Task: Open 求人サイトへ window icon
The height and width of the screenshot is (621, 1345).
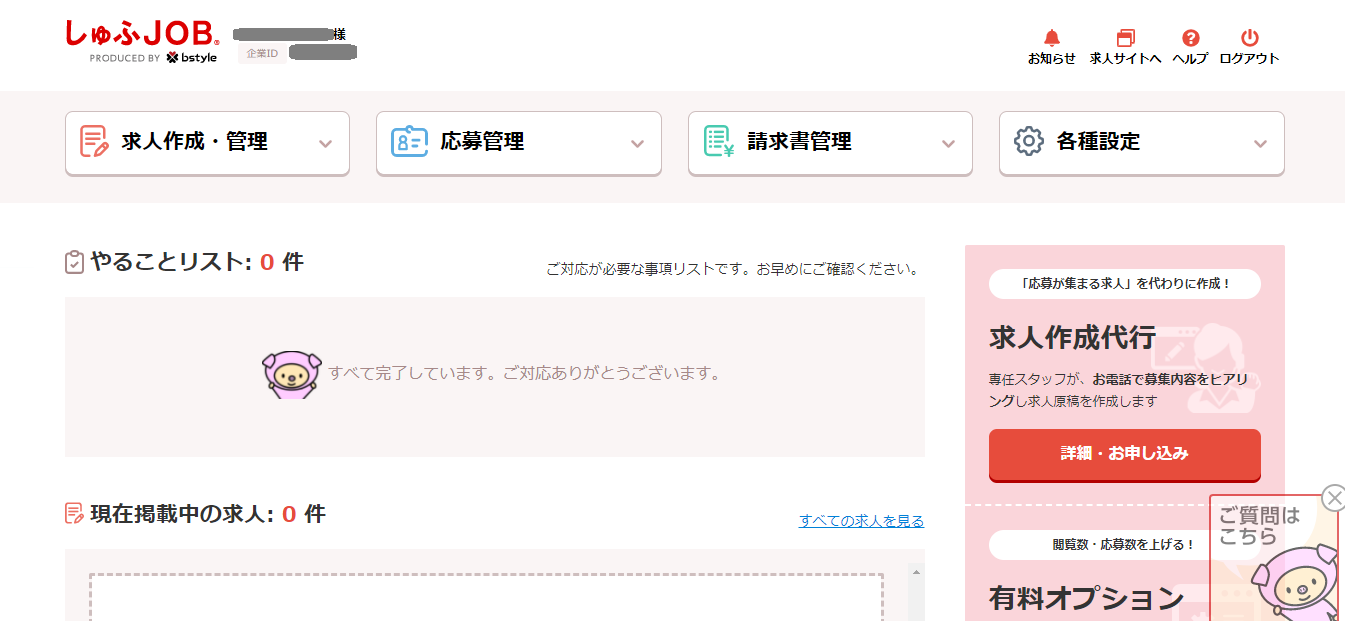Action: (1125, 39)
